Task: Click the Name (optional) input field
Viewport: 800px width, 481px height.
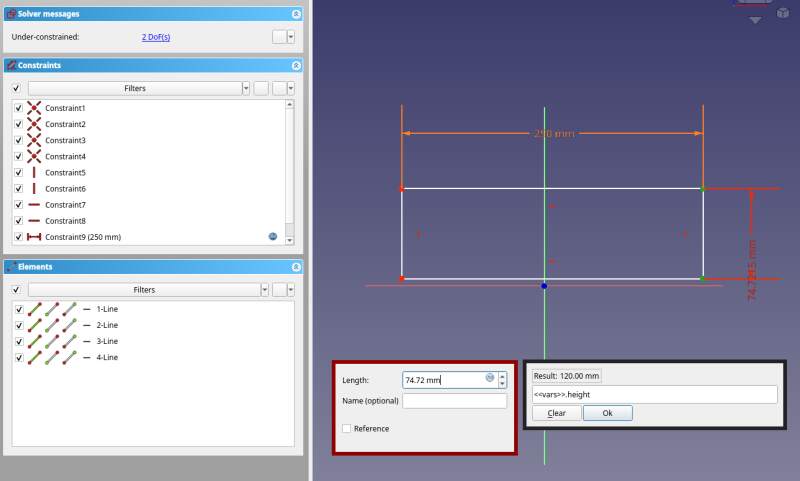Action: 455,401
